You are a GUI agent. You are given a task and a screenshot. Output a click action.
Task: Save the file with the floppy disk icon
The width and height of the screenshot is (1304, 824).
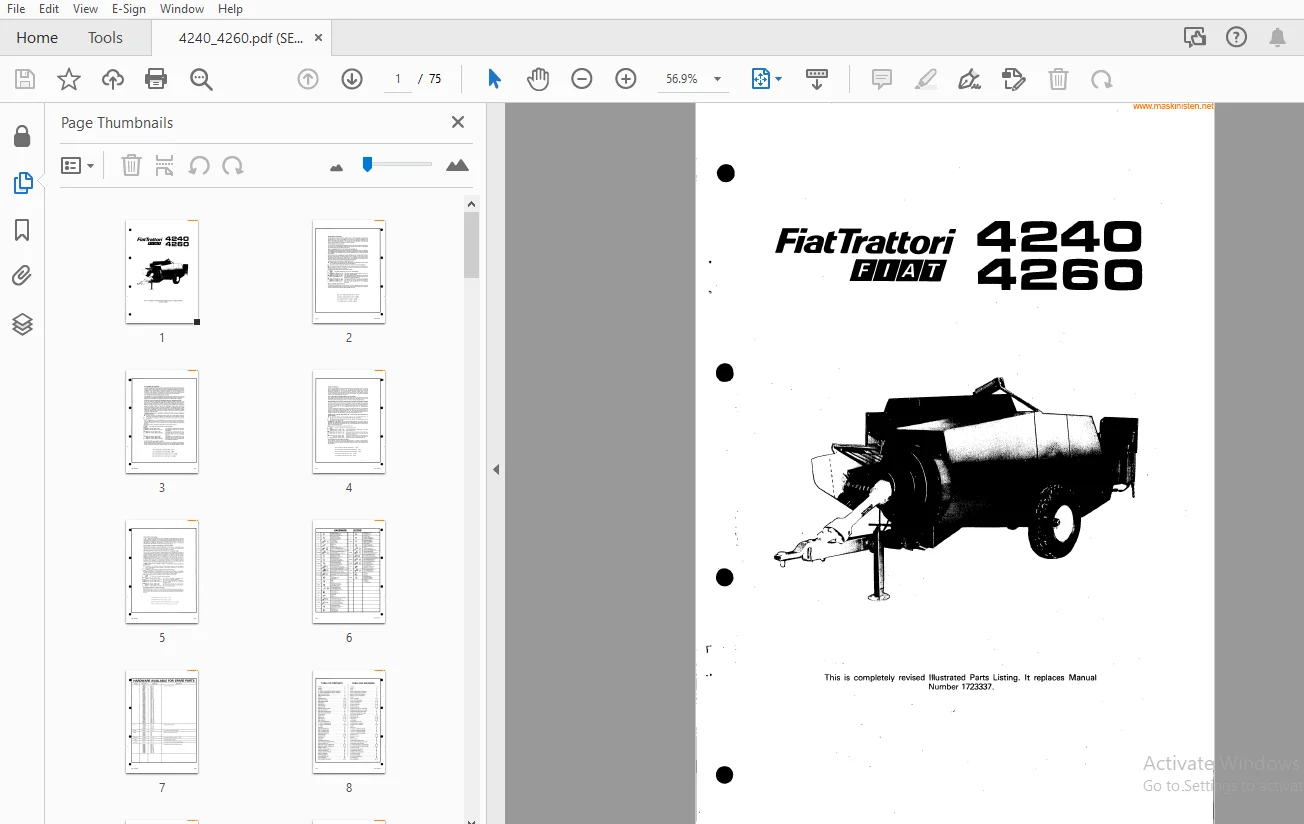pos(25,79)
